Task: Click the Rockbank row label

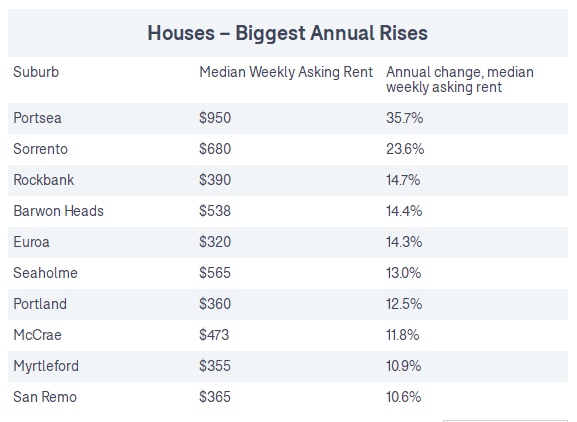Action: coord(44,180)
